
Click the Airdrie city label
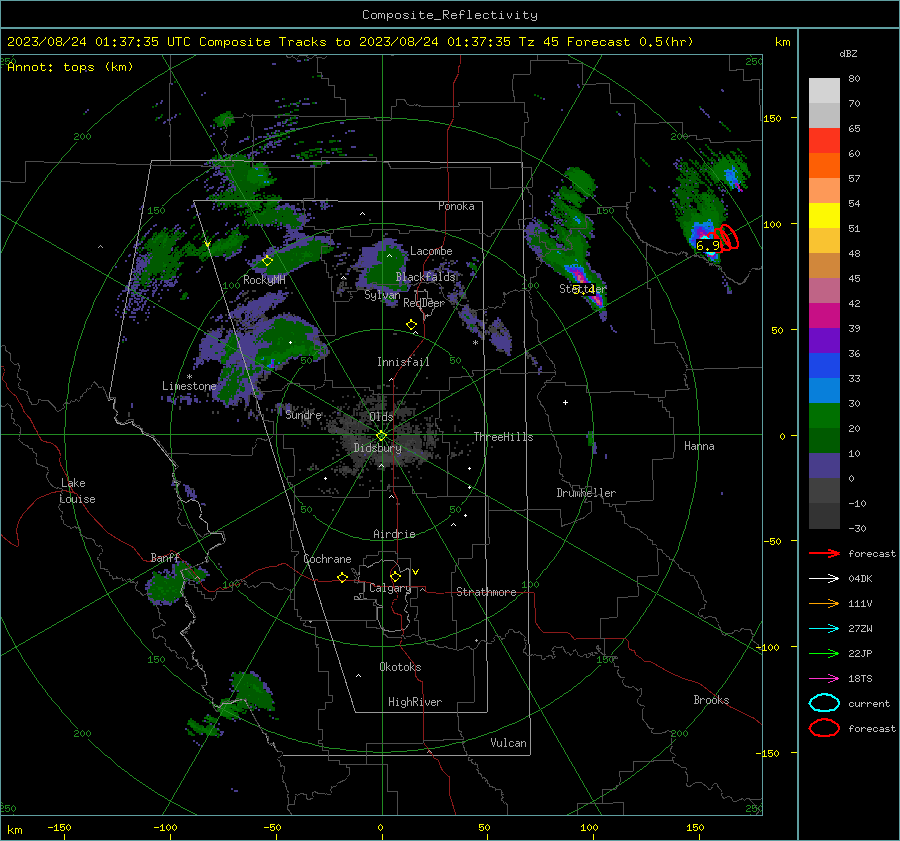tap(394, 534)
